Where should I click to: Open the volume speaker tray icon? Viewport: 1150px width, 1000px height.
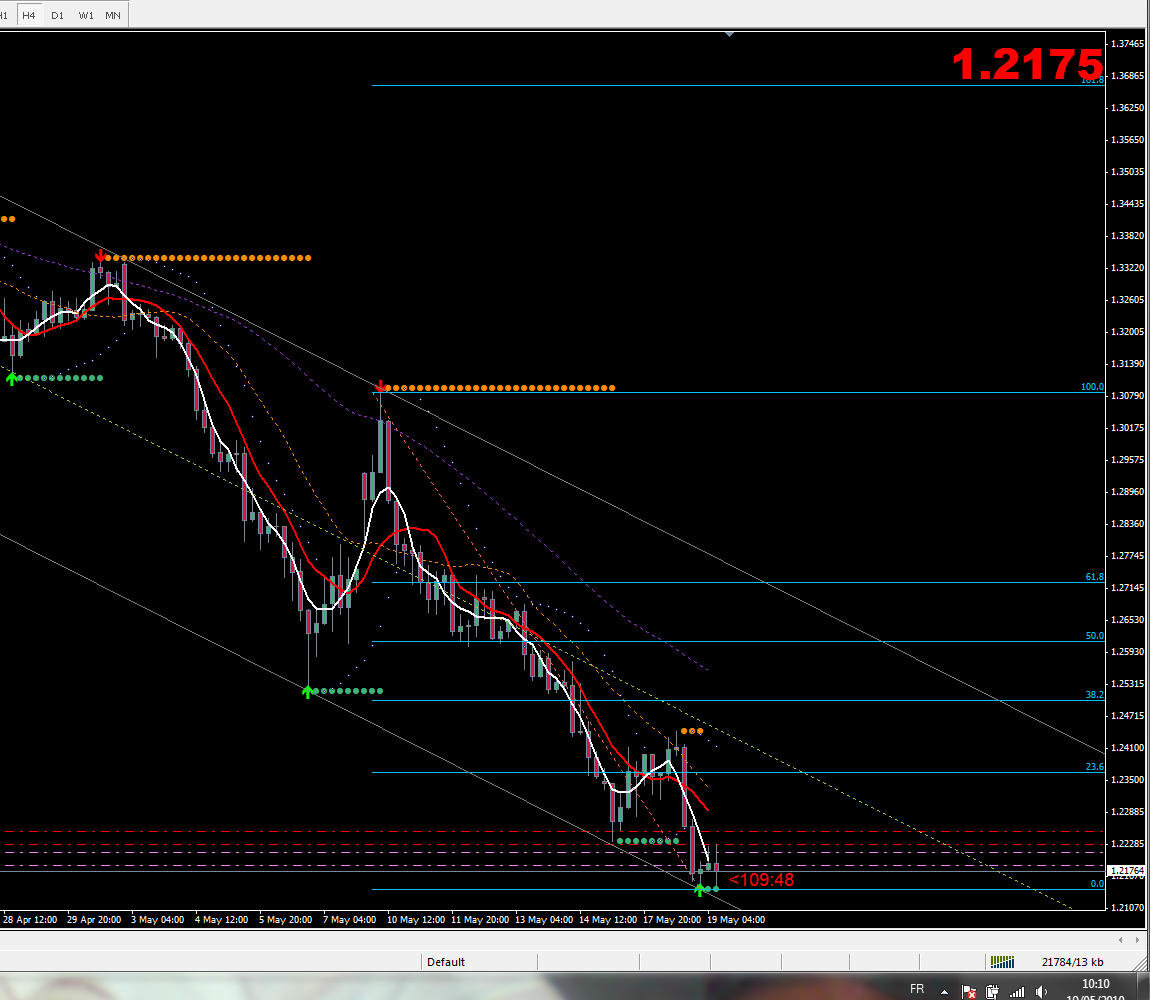[1041, 992]
